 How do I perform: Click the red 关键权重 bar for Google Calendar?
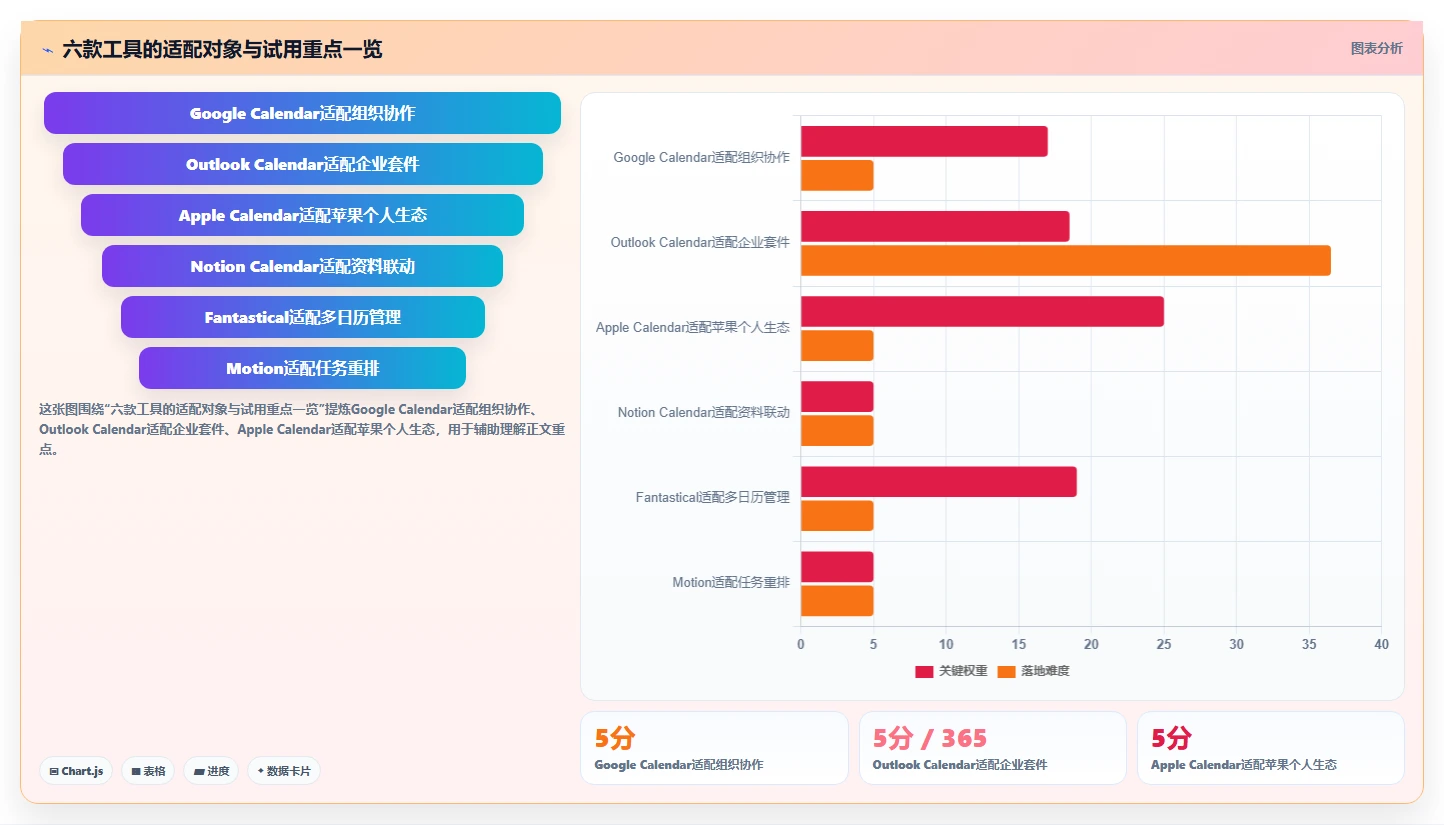pos(924,141)
